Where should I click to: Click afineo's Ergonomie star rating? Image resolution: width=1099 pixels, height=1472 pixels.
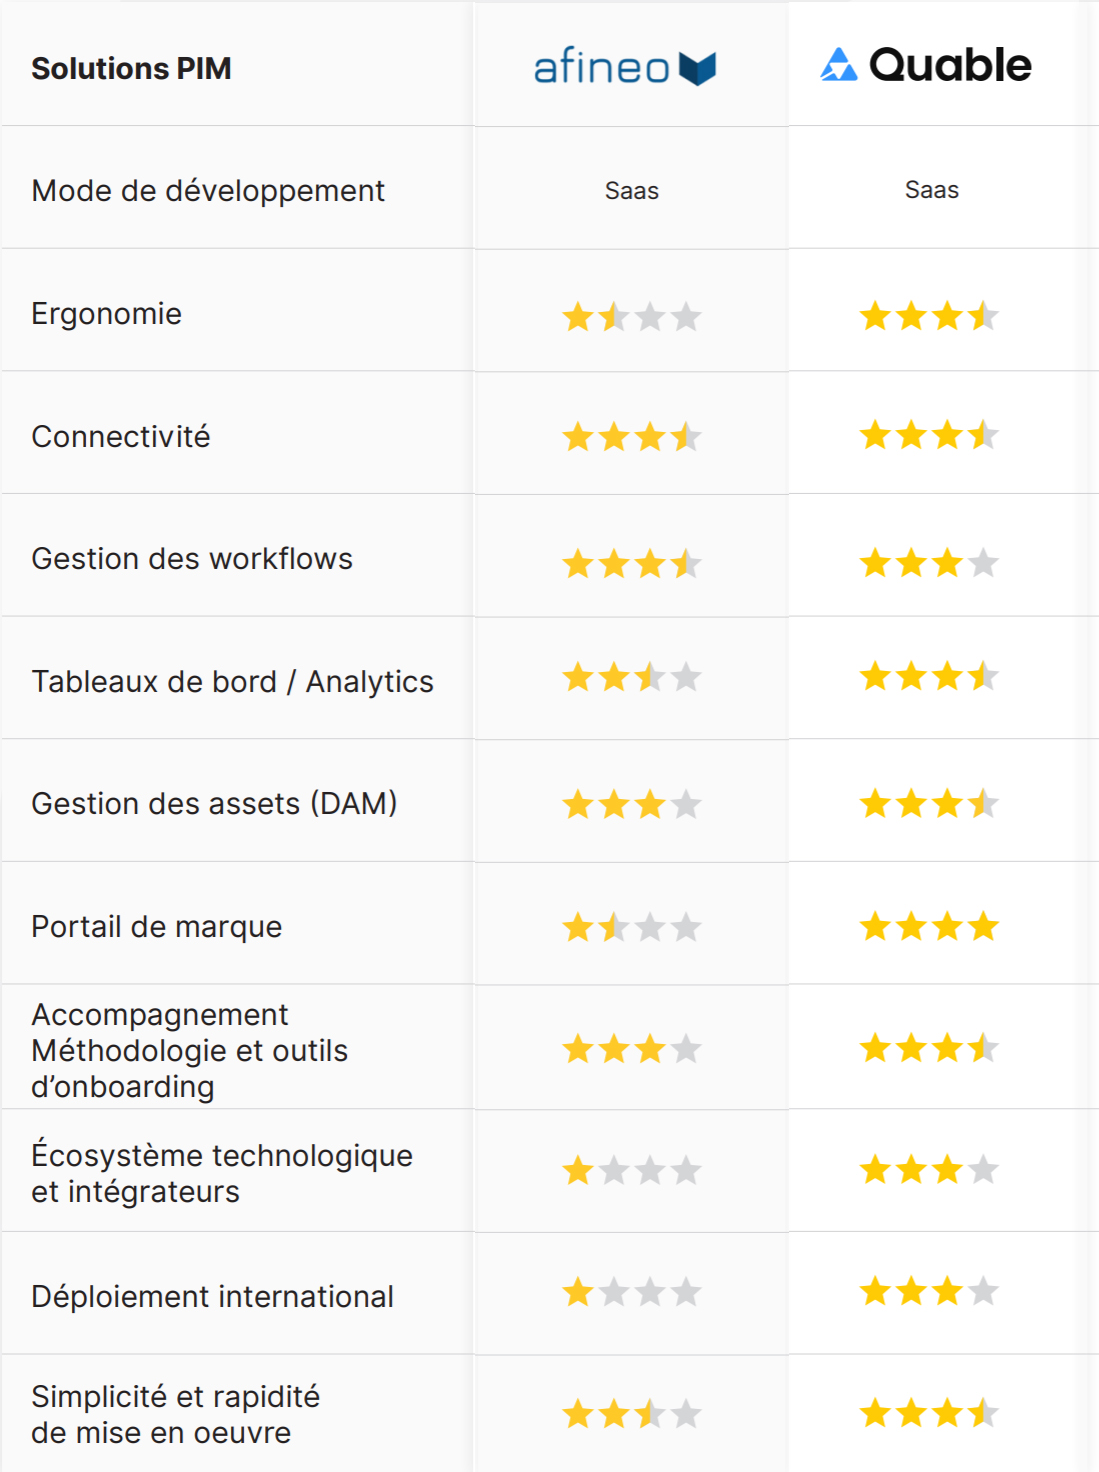pos(632,317)
